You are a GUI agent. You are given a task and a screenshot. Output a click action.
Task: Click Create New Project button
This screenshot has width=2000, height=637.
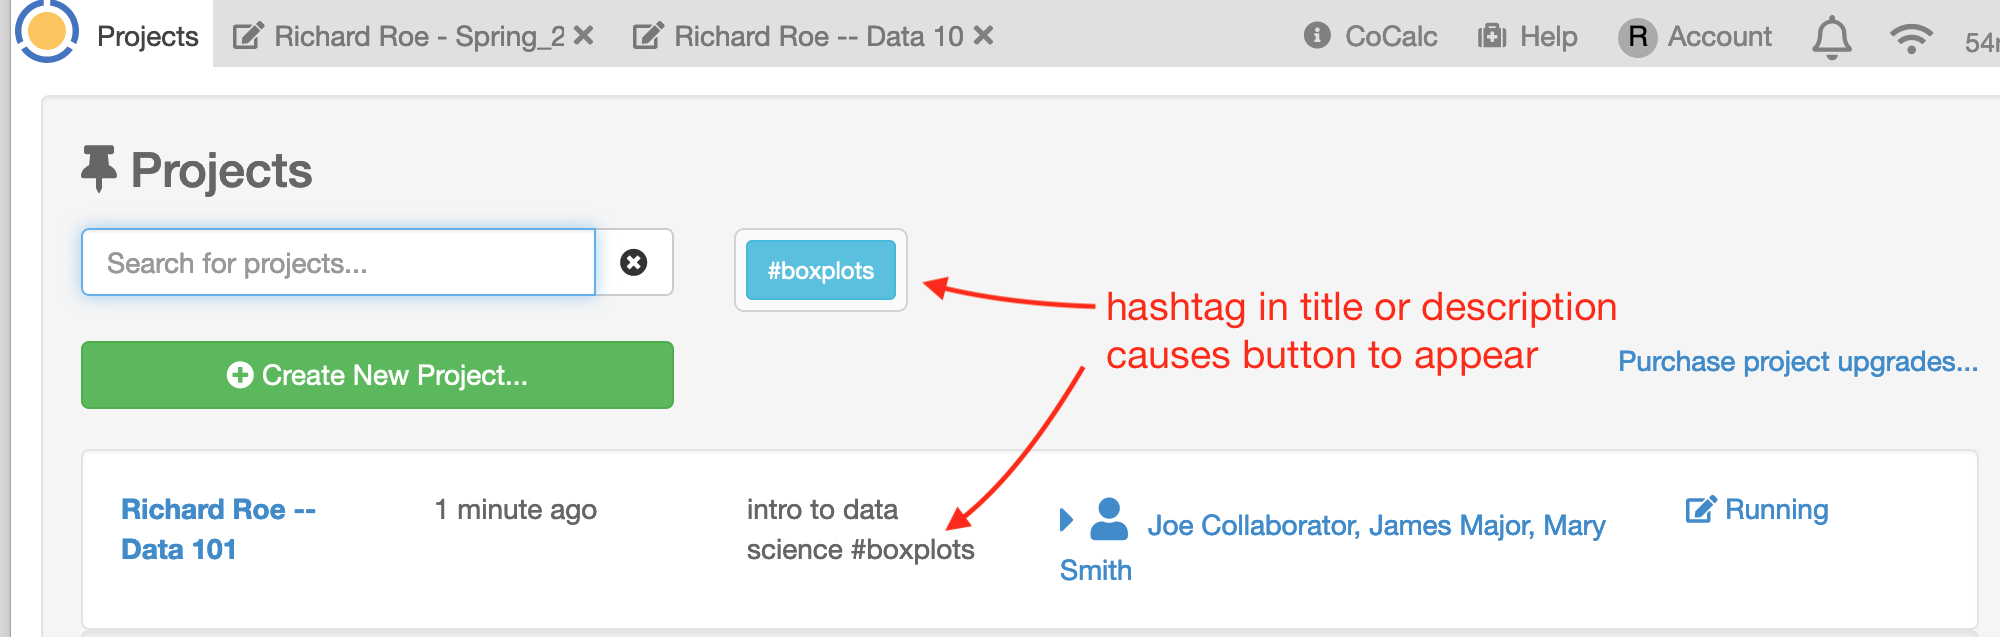tap(377, 375)
